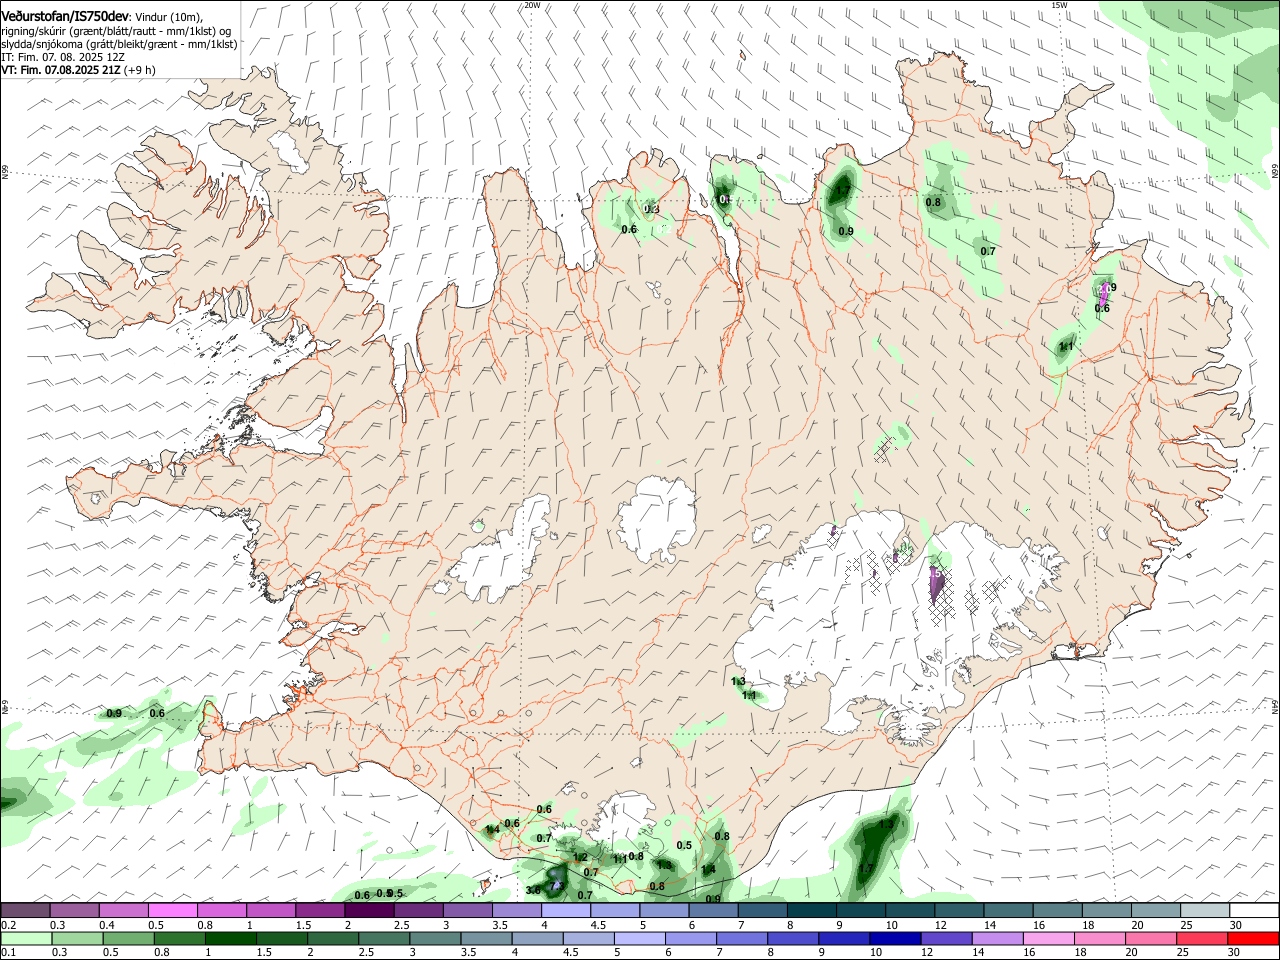The width and height of the screenshot is (1280, 960).
Task: Click the '15W' longitude label at the top
Action: [x=1059, y=5]
